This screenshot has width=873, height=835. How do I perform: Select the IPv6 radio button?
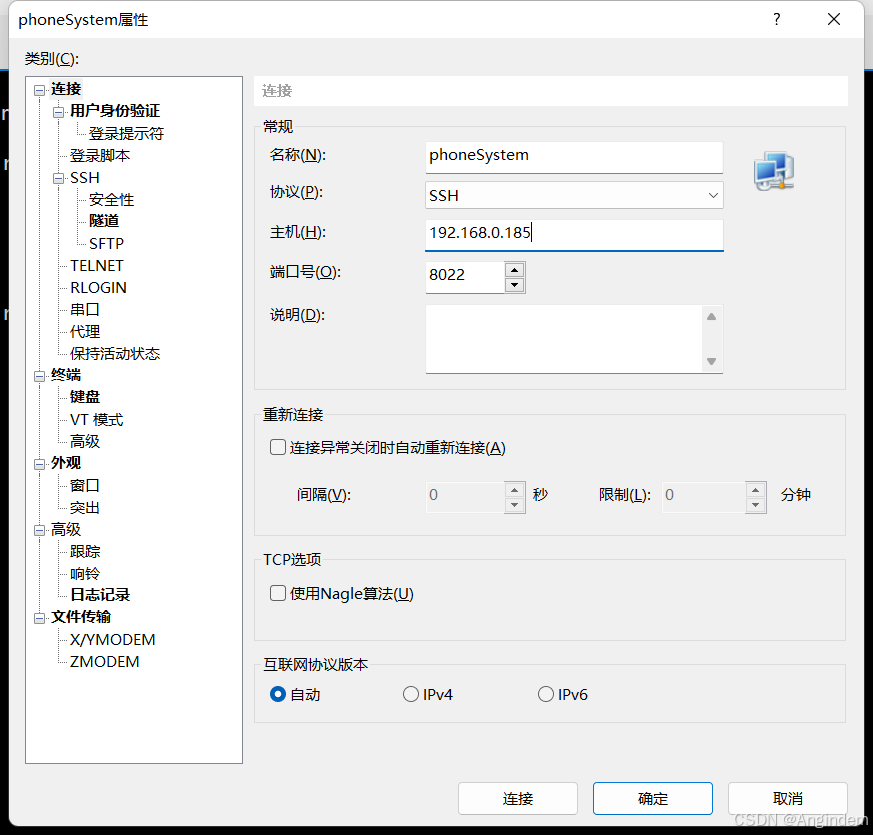click(546, 694)
